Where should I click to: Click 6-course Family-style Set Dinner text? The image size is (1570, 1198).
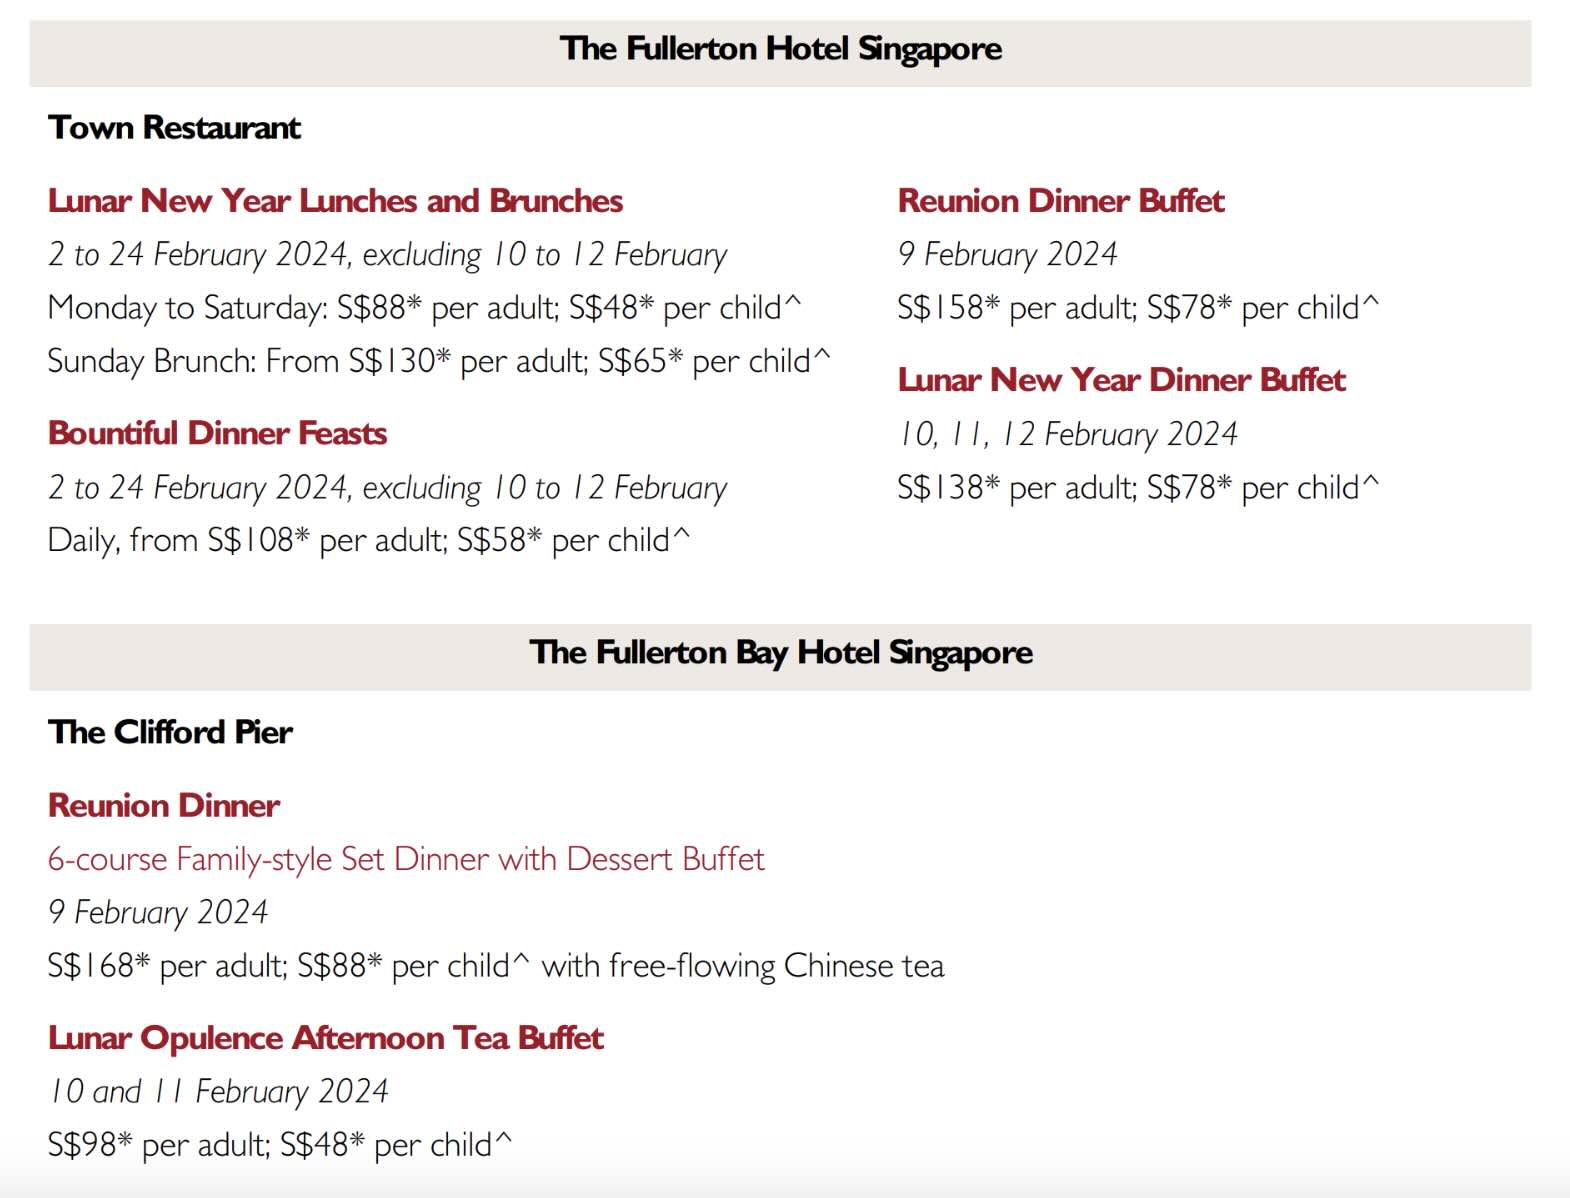click(x=406, y=859)
